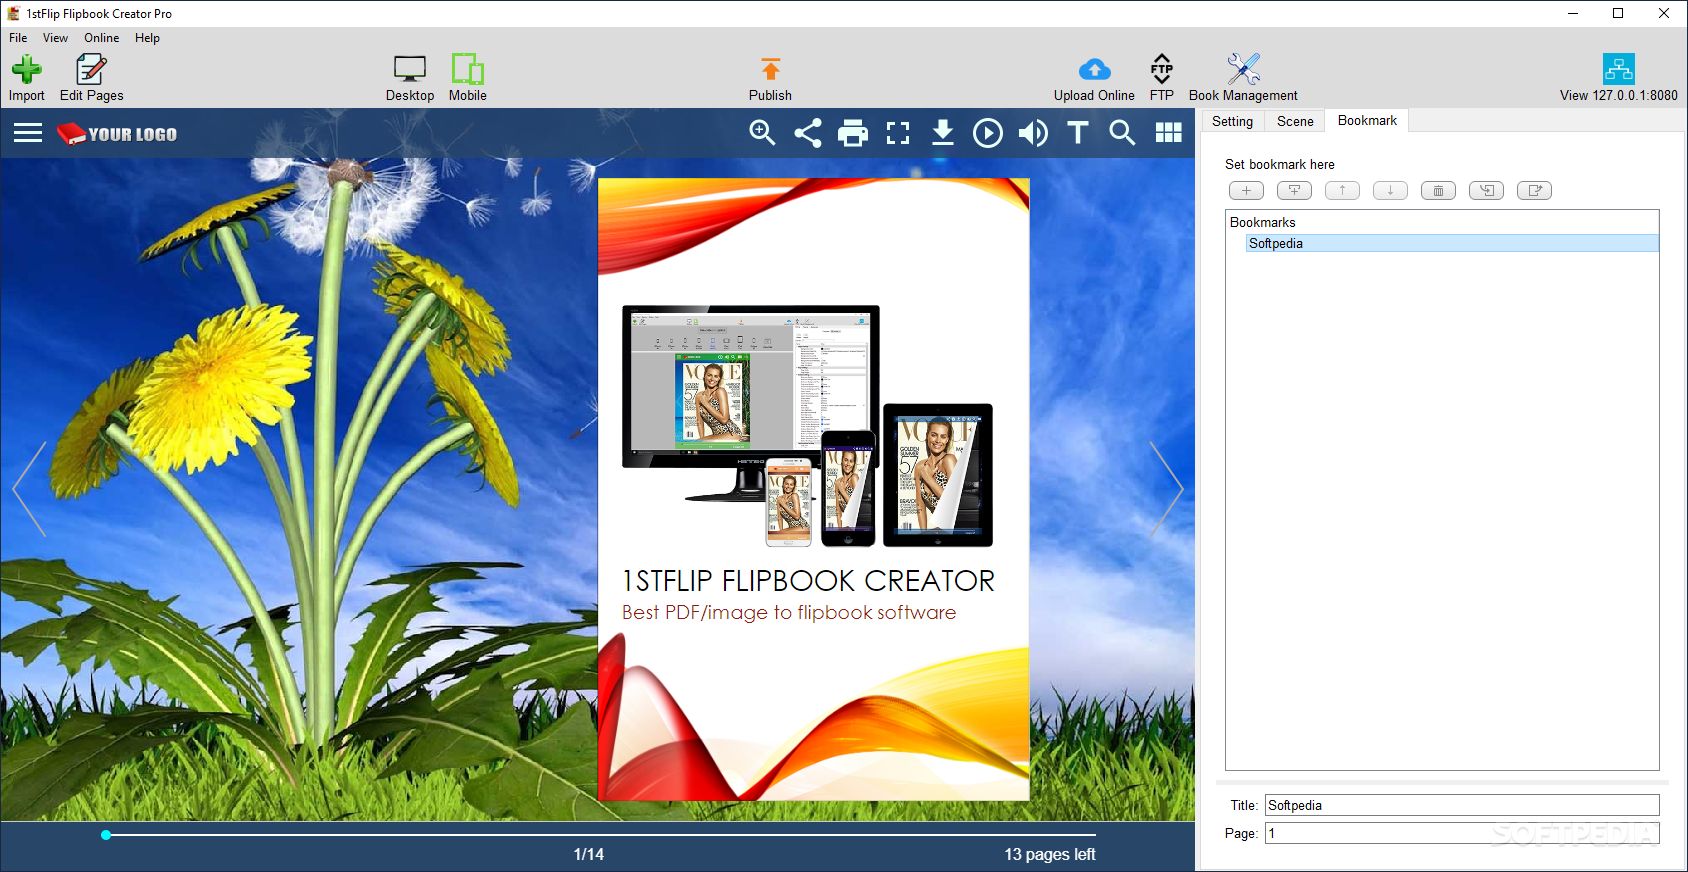Switch to the Setting tab
This screenshot has width=1688, height=872.
tap(1232, 121)
